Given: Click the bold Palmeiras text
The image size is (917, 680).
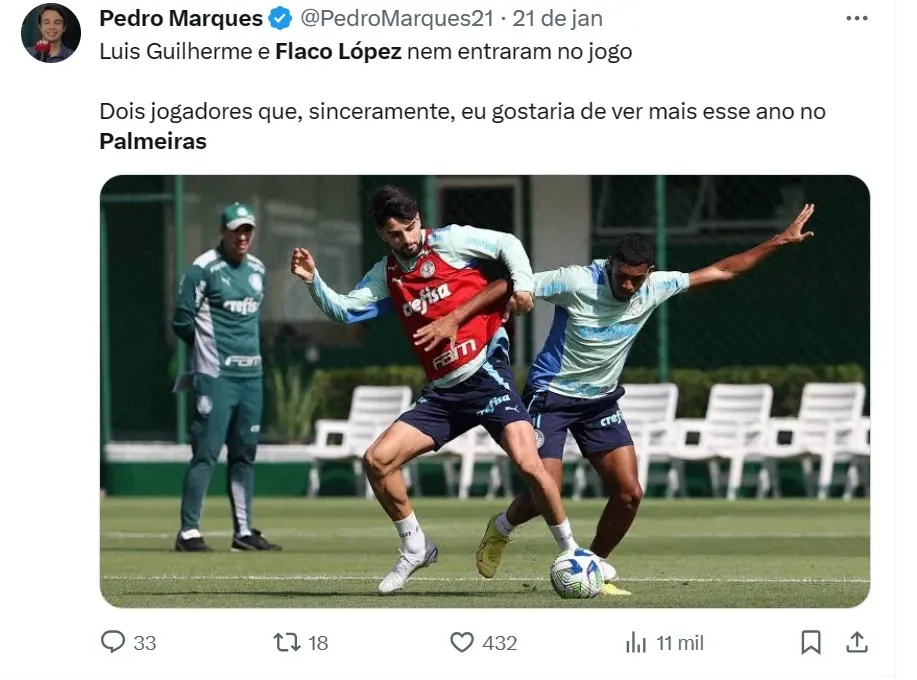Looking at the screenshot, I should (153, 141).
